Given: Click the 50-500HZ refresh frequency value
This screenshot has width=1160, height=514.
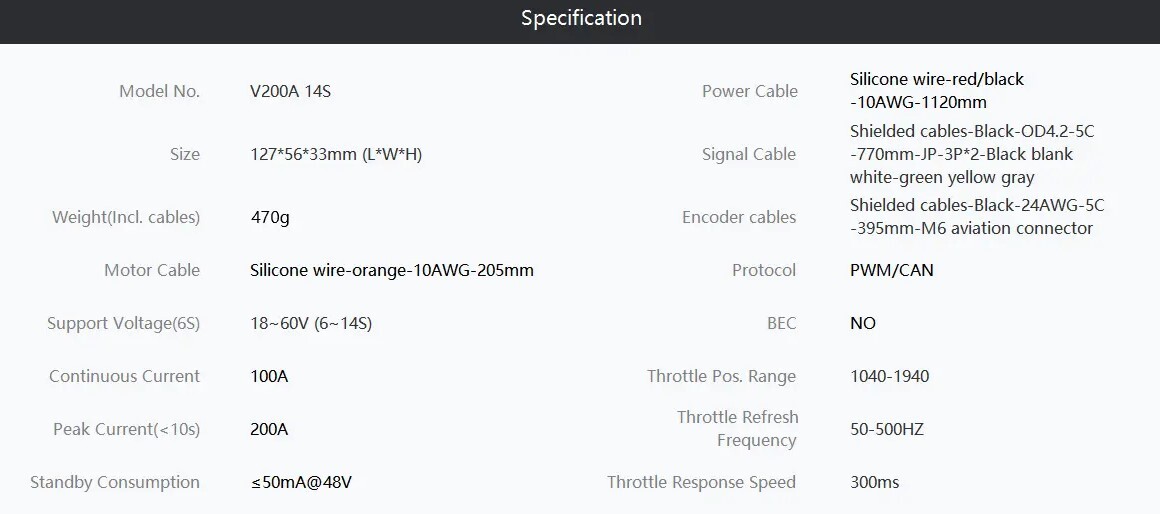Looking at the screenshot, I should tap(887, 430).
